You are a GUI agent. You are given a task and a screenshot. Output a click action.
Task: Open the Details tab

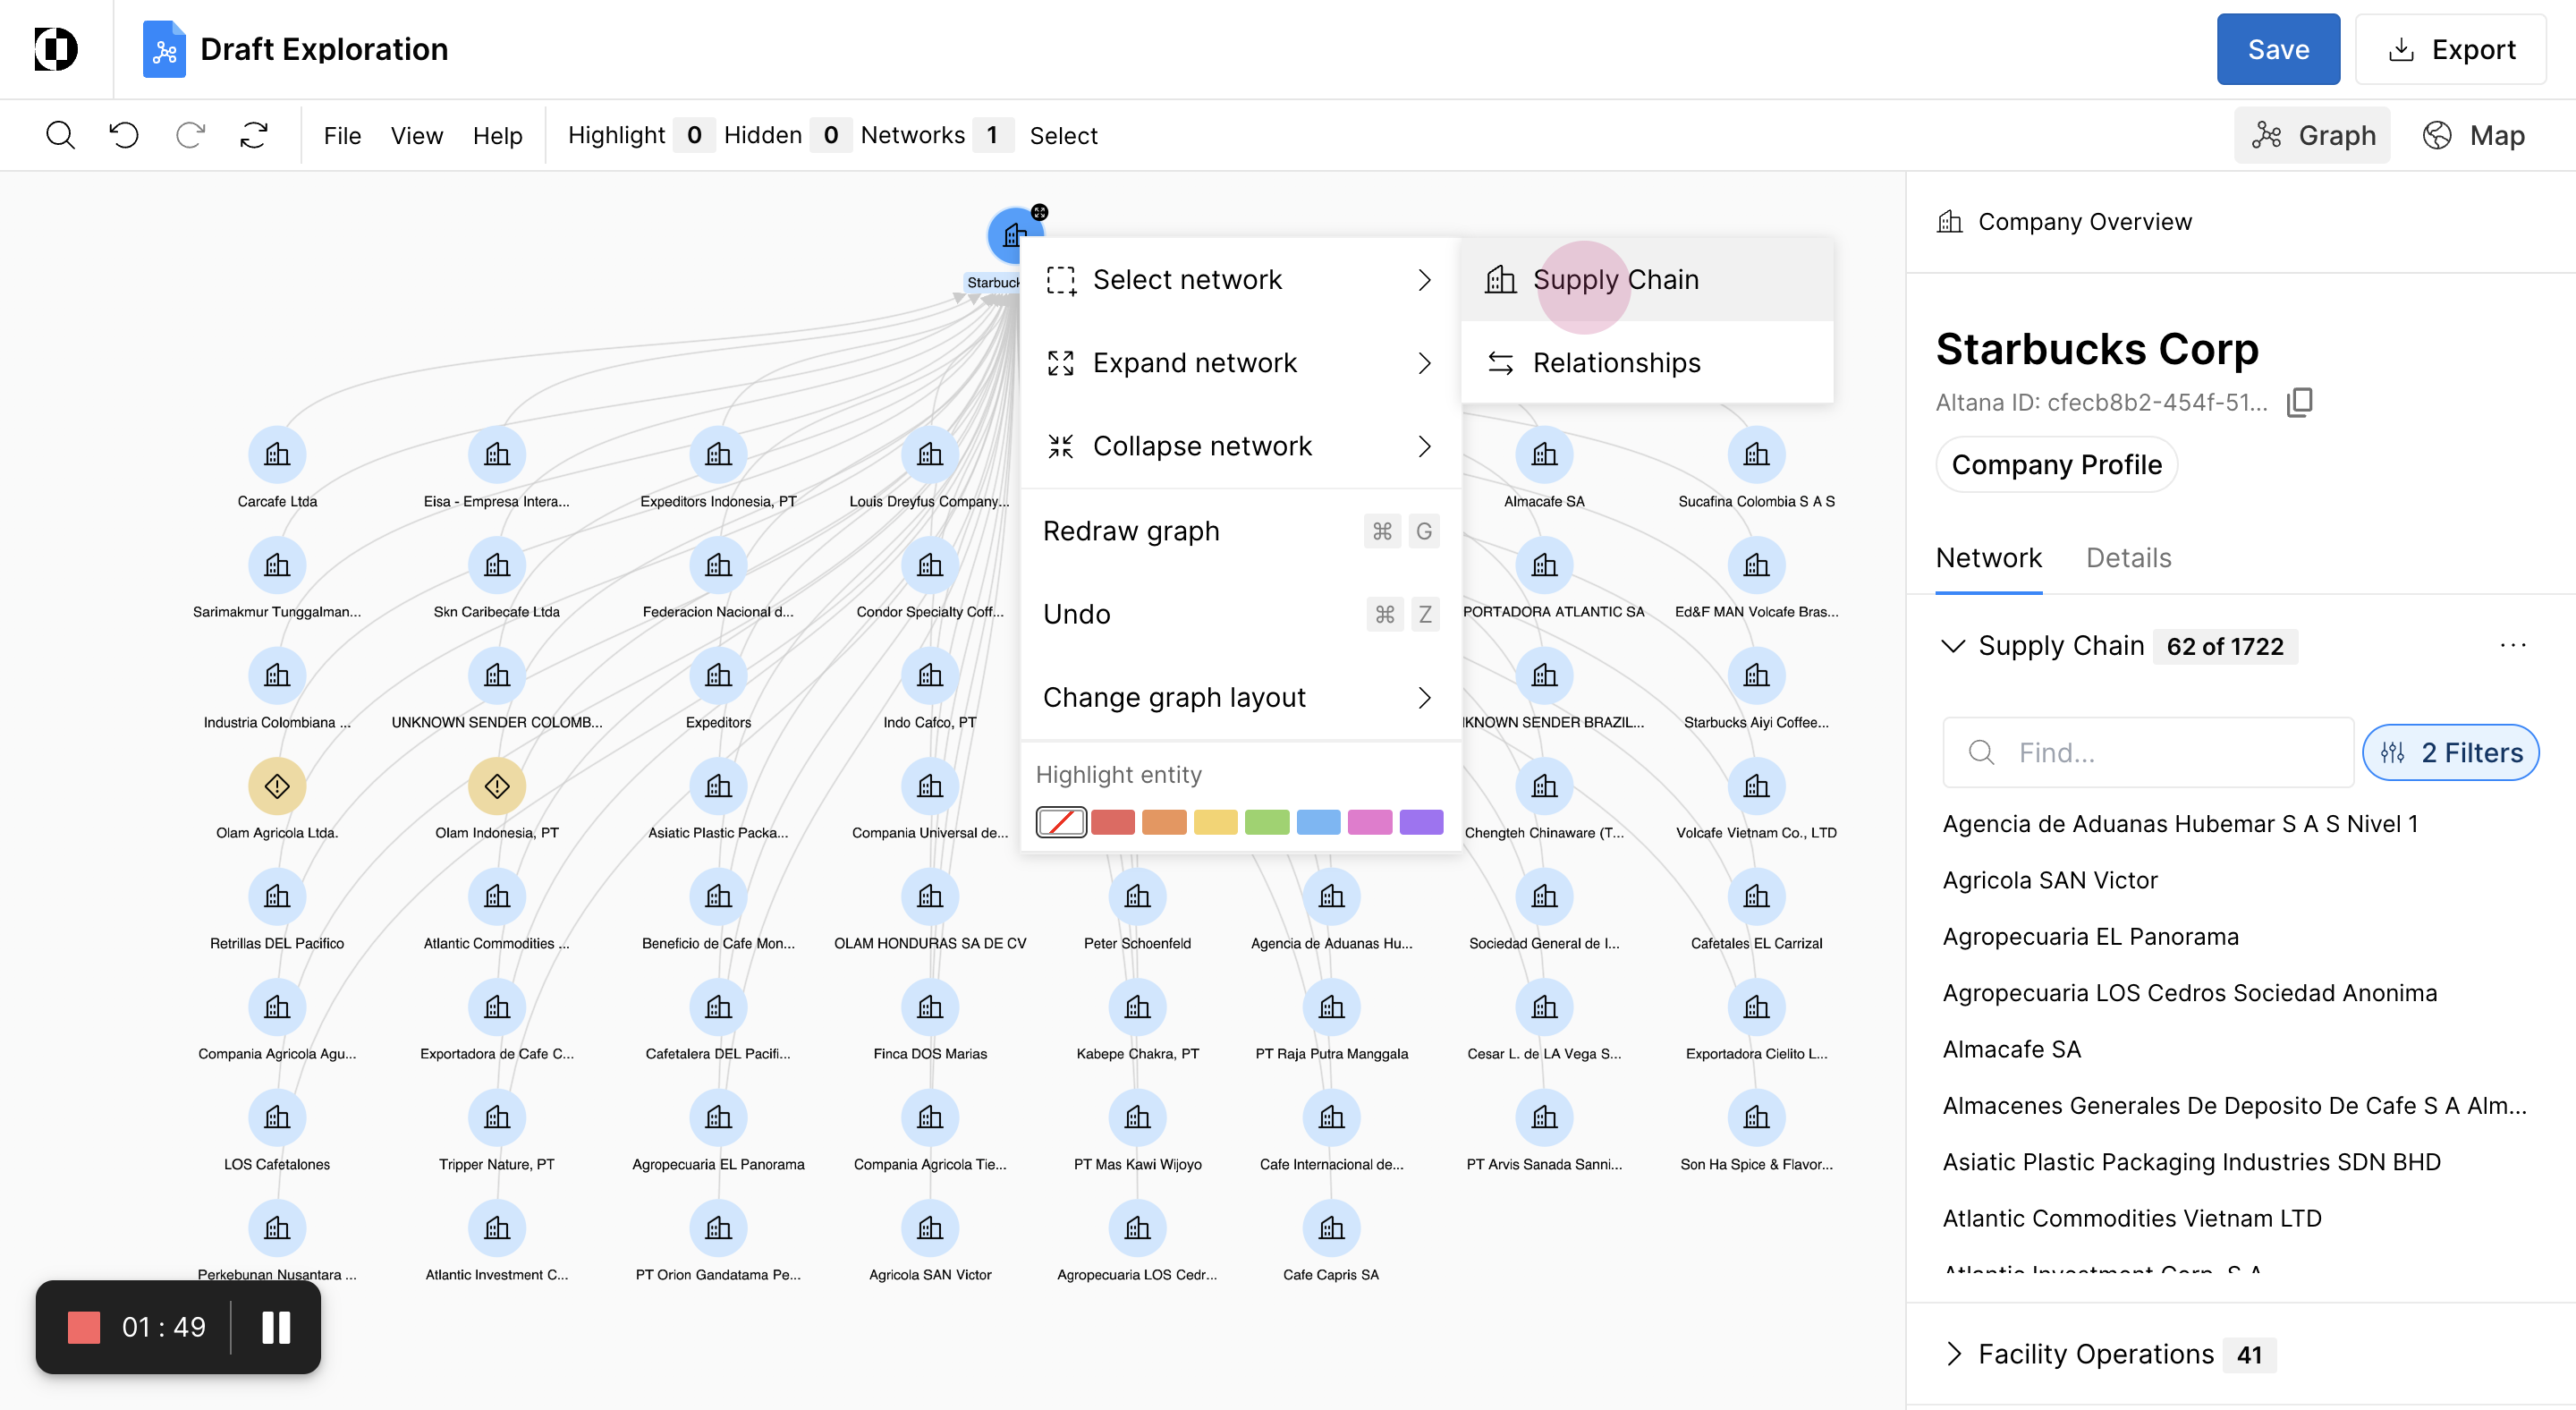point(2128,558)
